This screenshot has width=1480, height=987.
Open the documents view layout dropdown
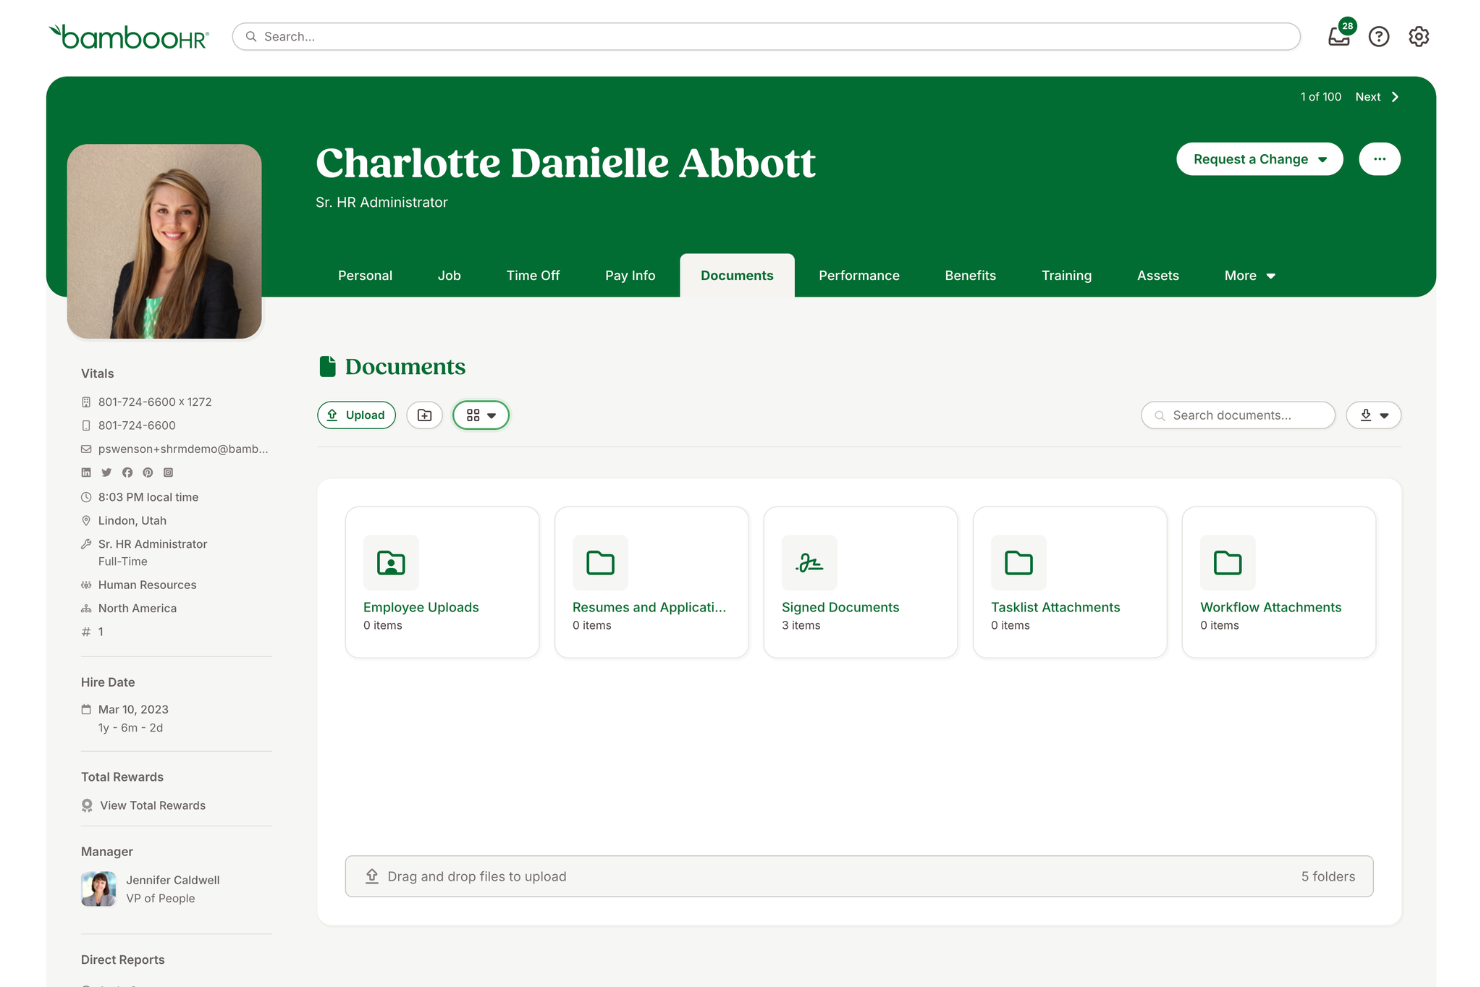click(x=481, y=414)
